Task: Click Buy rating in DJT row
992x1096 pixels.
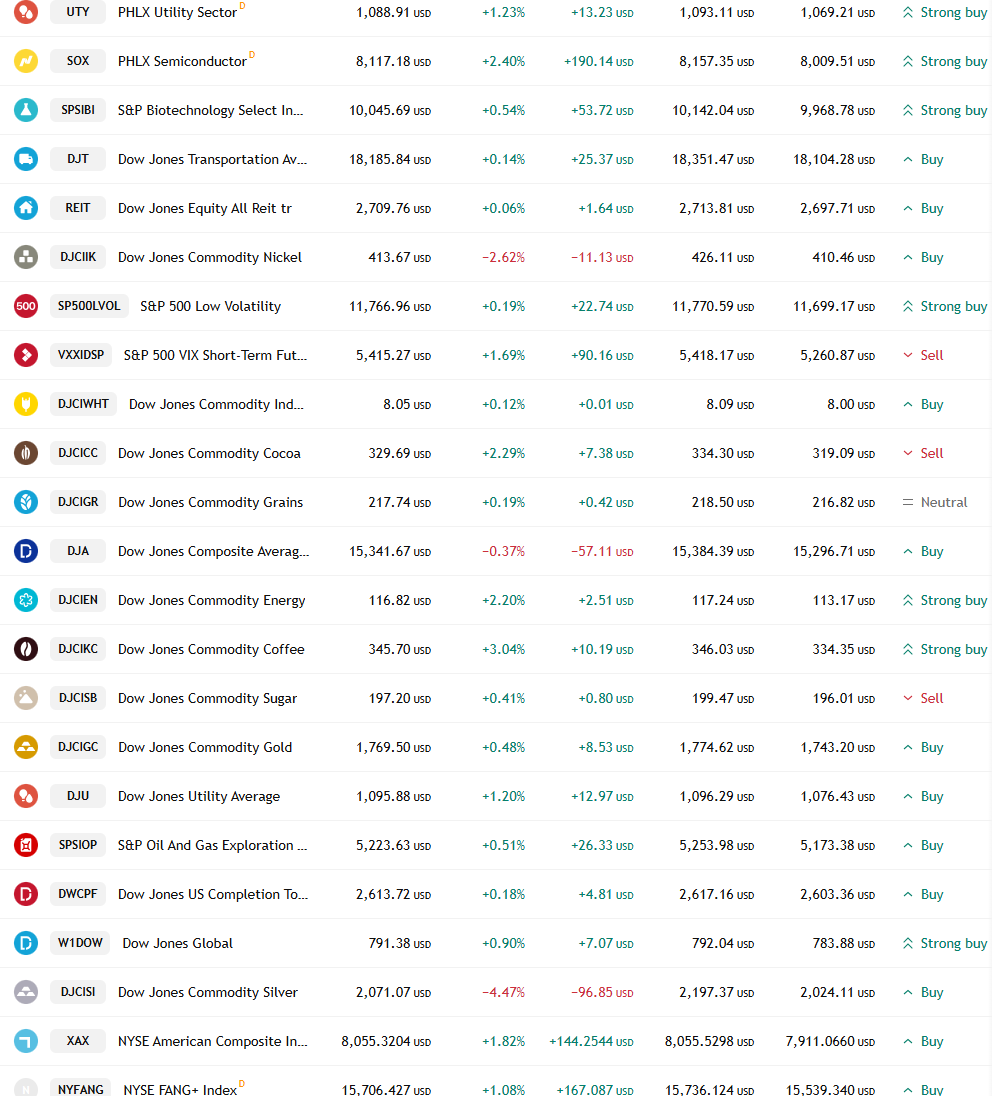Action: pyautogui.click(x=923, y=159)
